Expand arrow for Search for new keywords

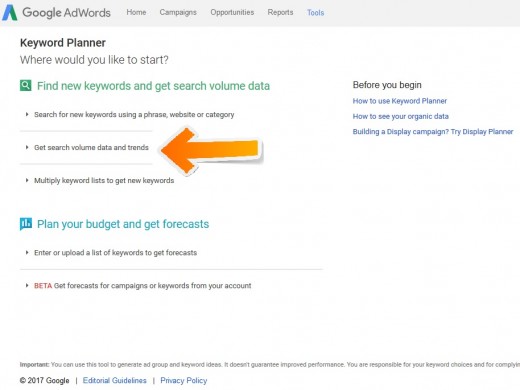point(27,114)
